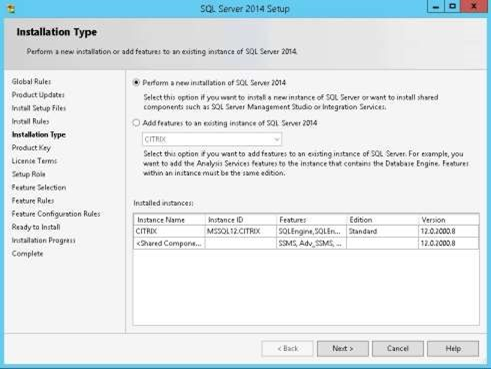Click Shared Components row version 12.0.2000.8

(x=449, y=243)
